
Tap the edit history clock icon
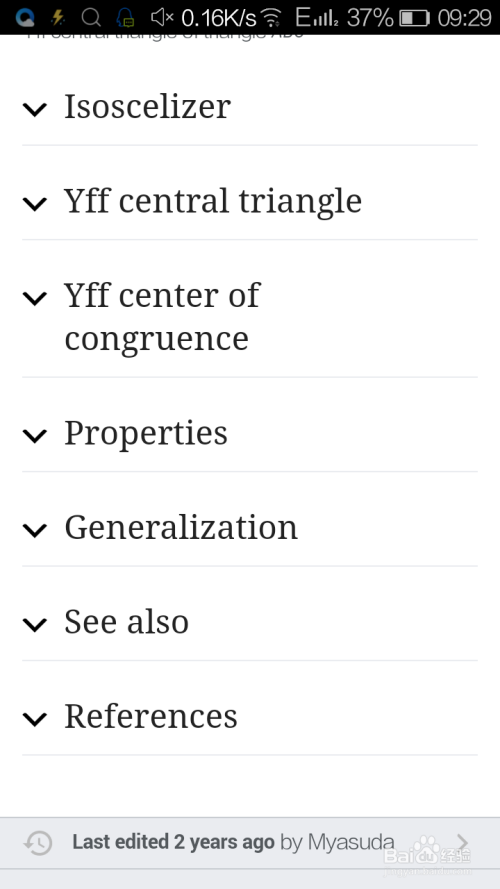[38, 843]
